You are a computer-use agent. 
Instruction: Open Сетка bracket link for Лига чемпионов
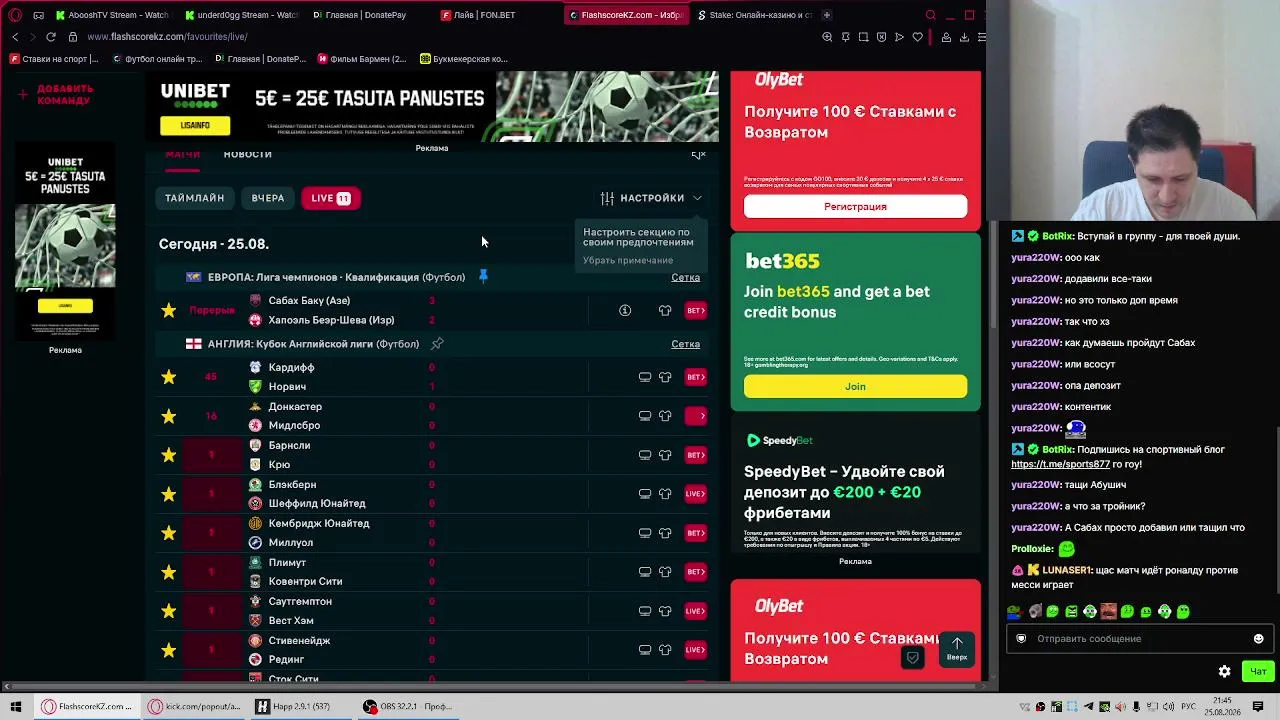click(685, 277)
